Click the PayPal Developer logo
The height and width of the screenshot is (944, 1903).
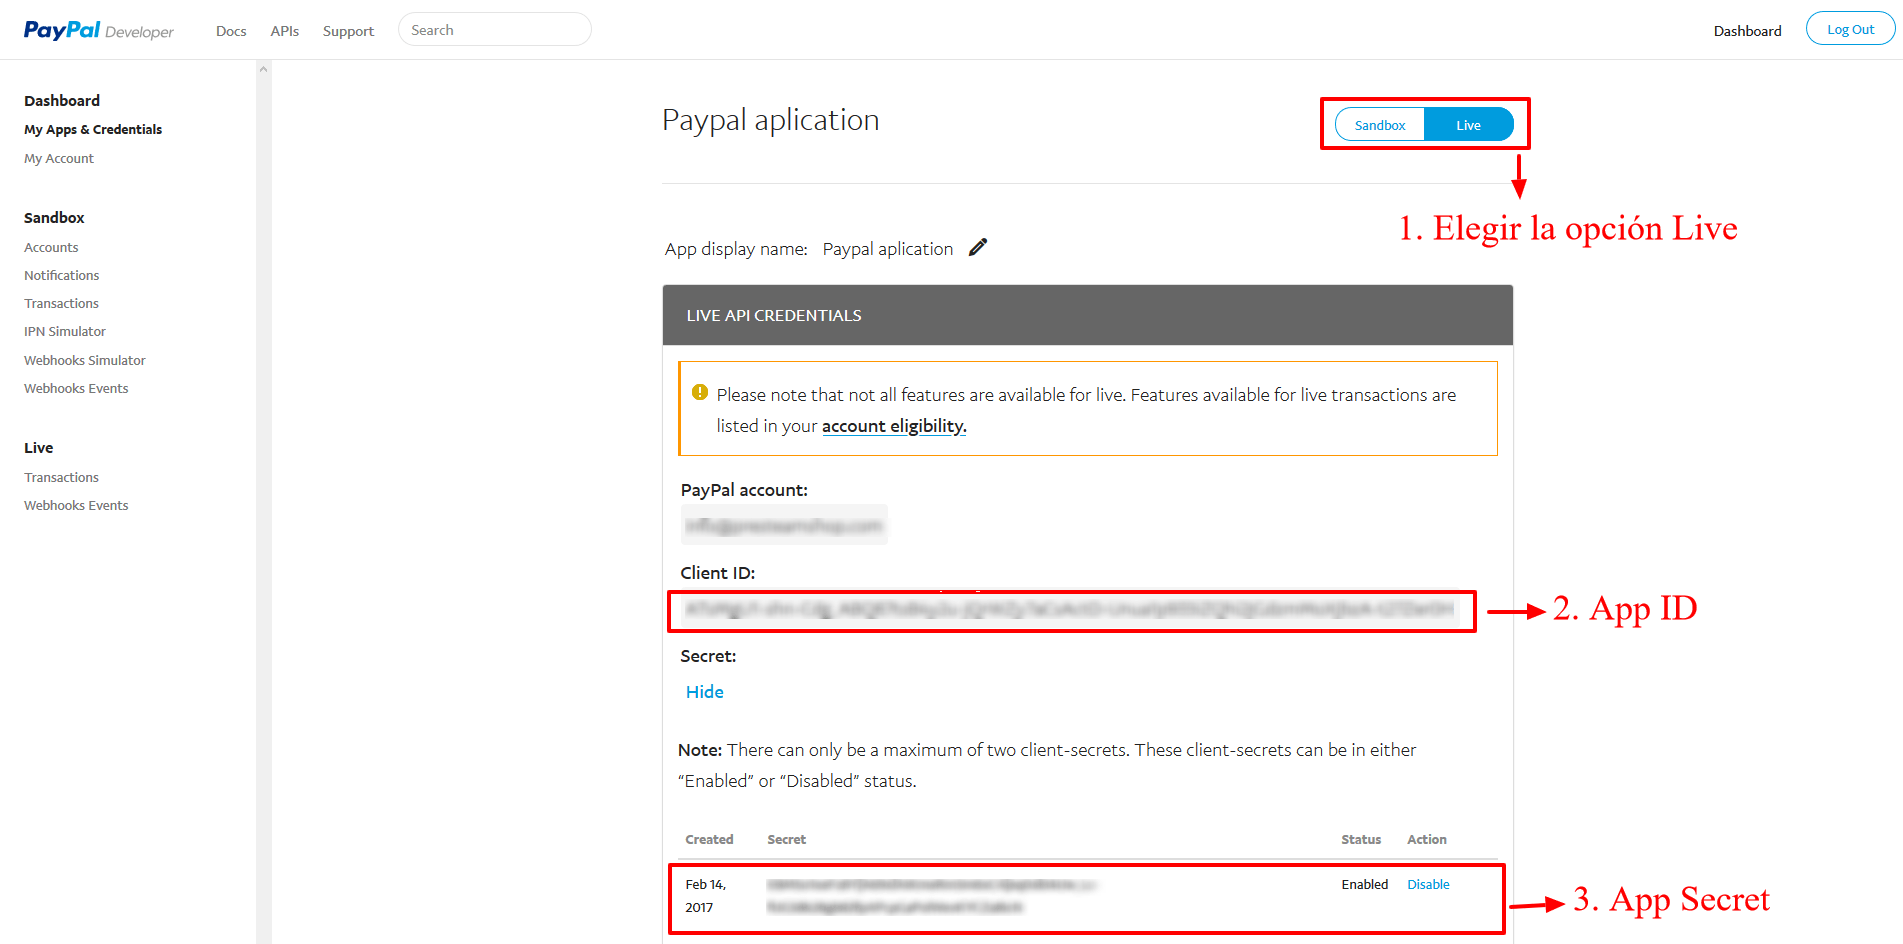point(98,30)
